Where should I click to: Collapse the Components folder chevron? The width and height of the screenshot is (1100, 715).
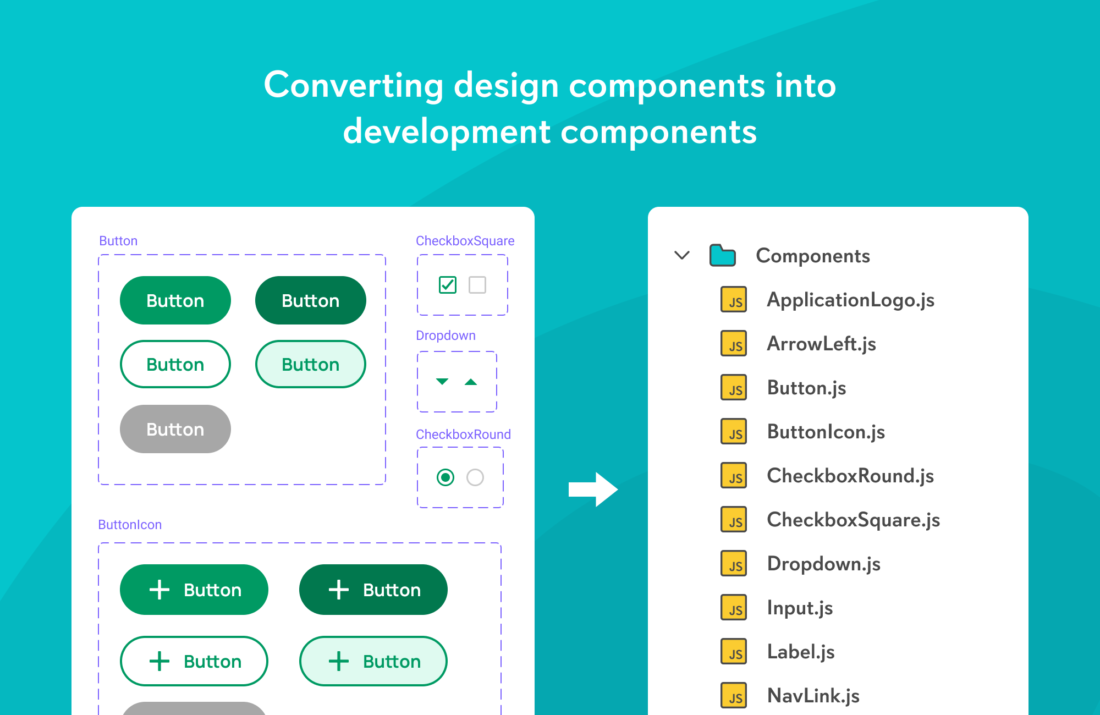(682, 255)
